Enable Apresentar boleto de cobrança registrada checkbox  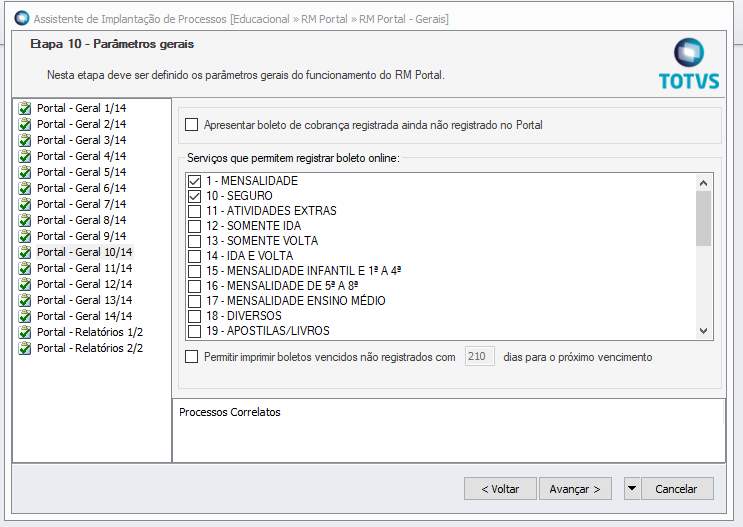(192, 125)
